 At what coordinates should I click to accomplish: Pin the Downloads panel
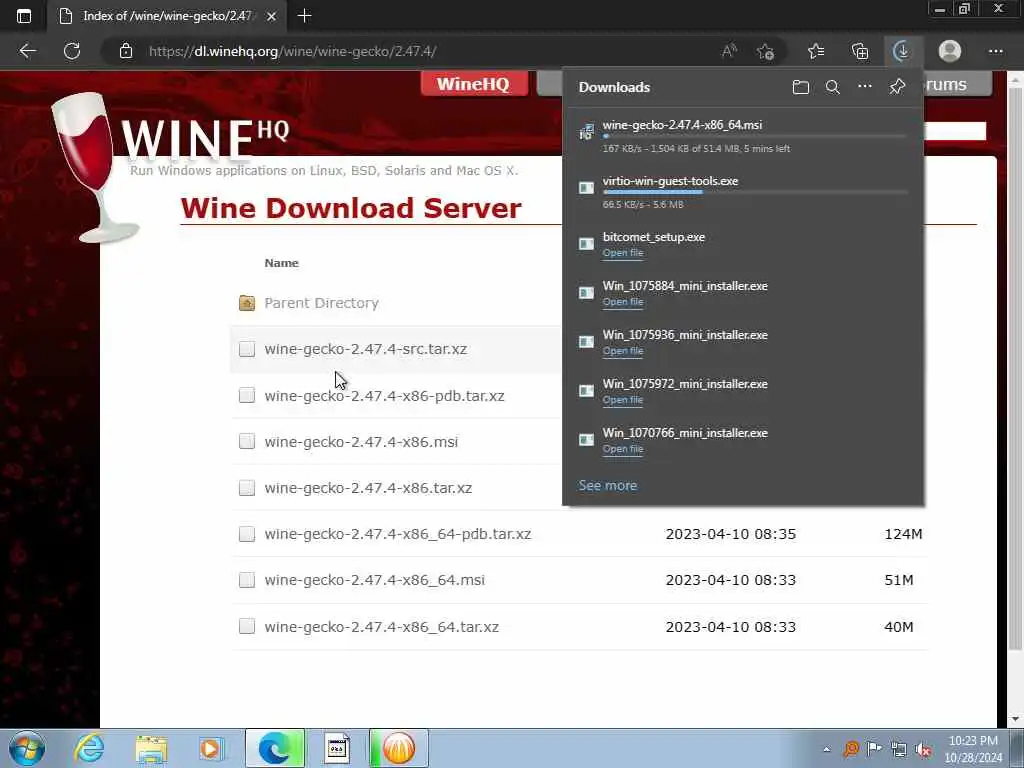click(x=897, y=87)
